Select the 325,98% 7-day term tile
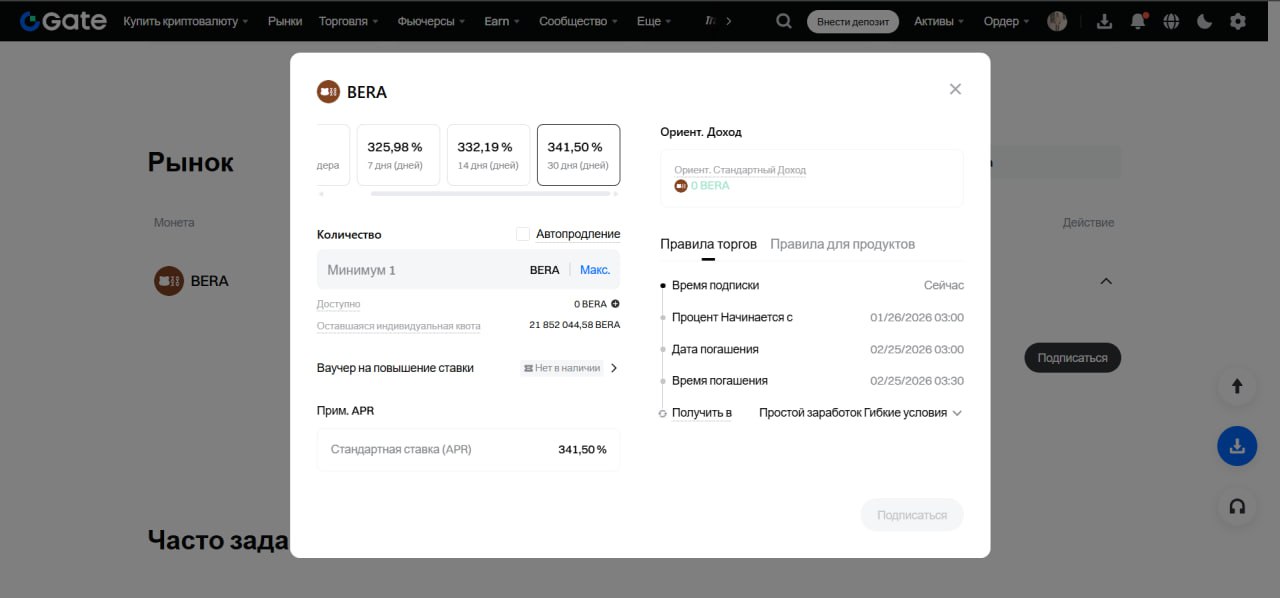The width and height of the screenshot is (1280, 598). click(x=397, y=154)
